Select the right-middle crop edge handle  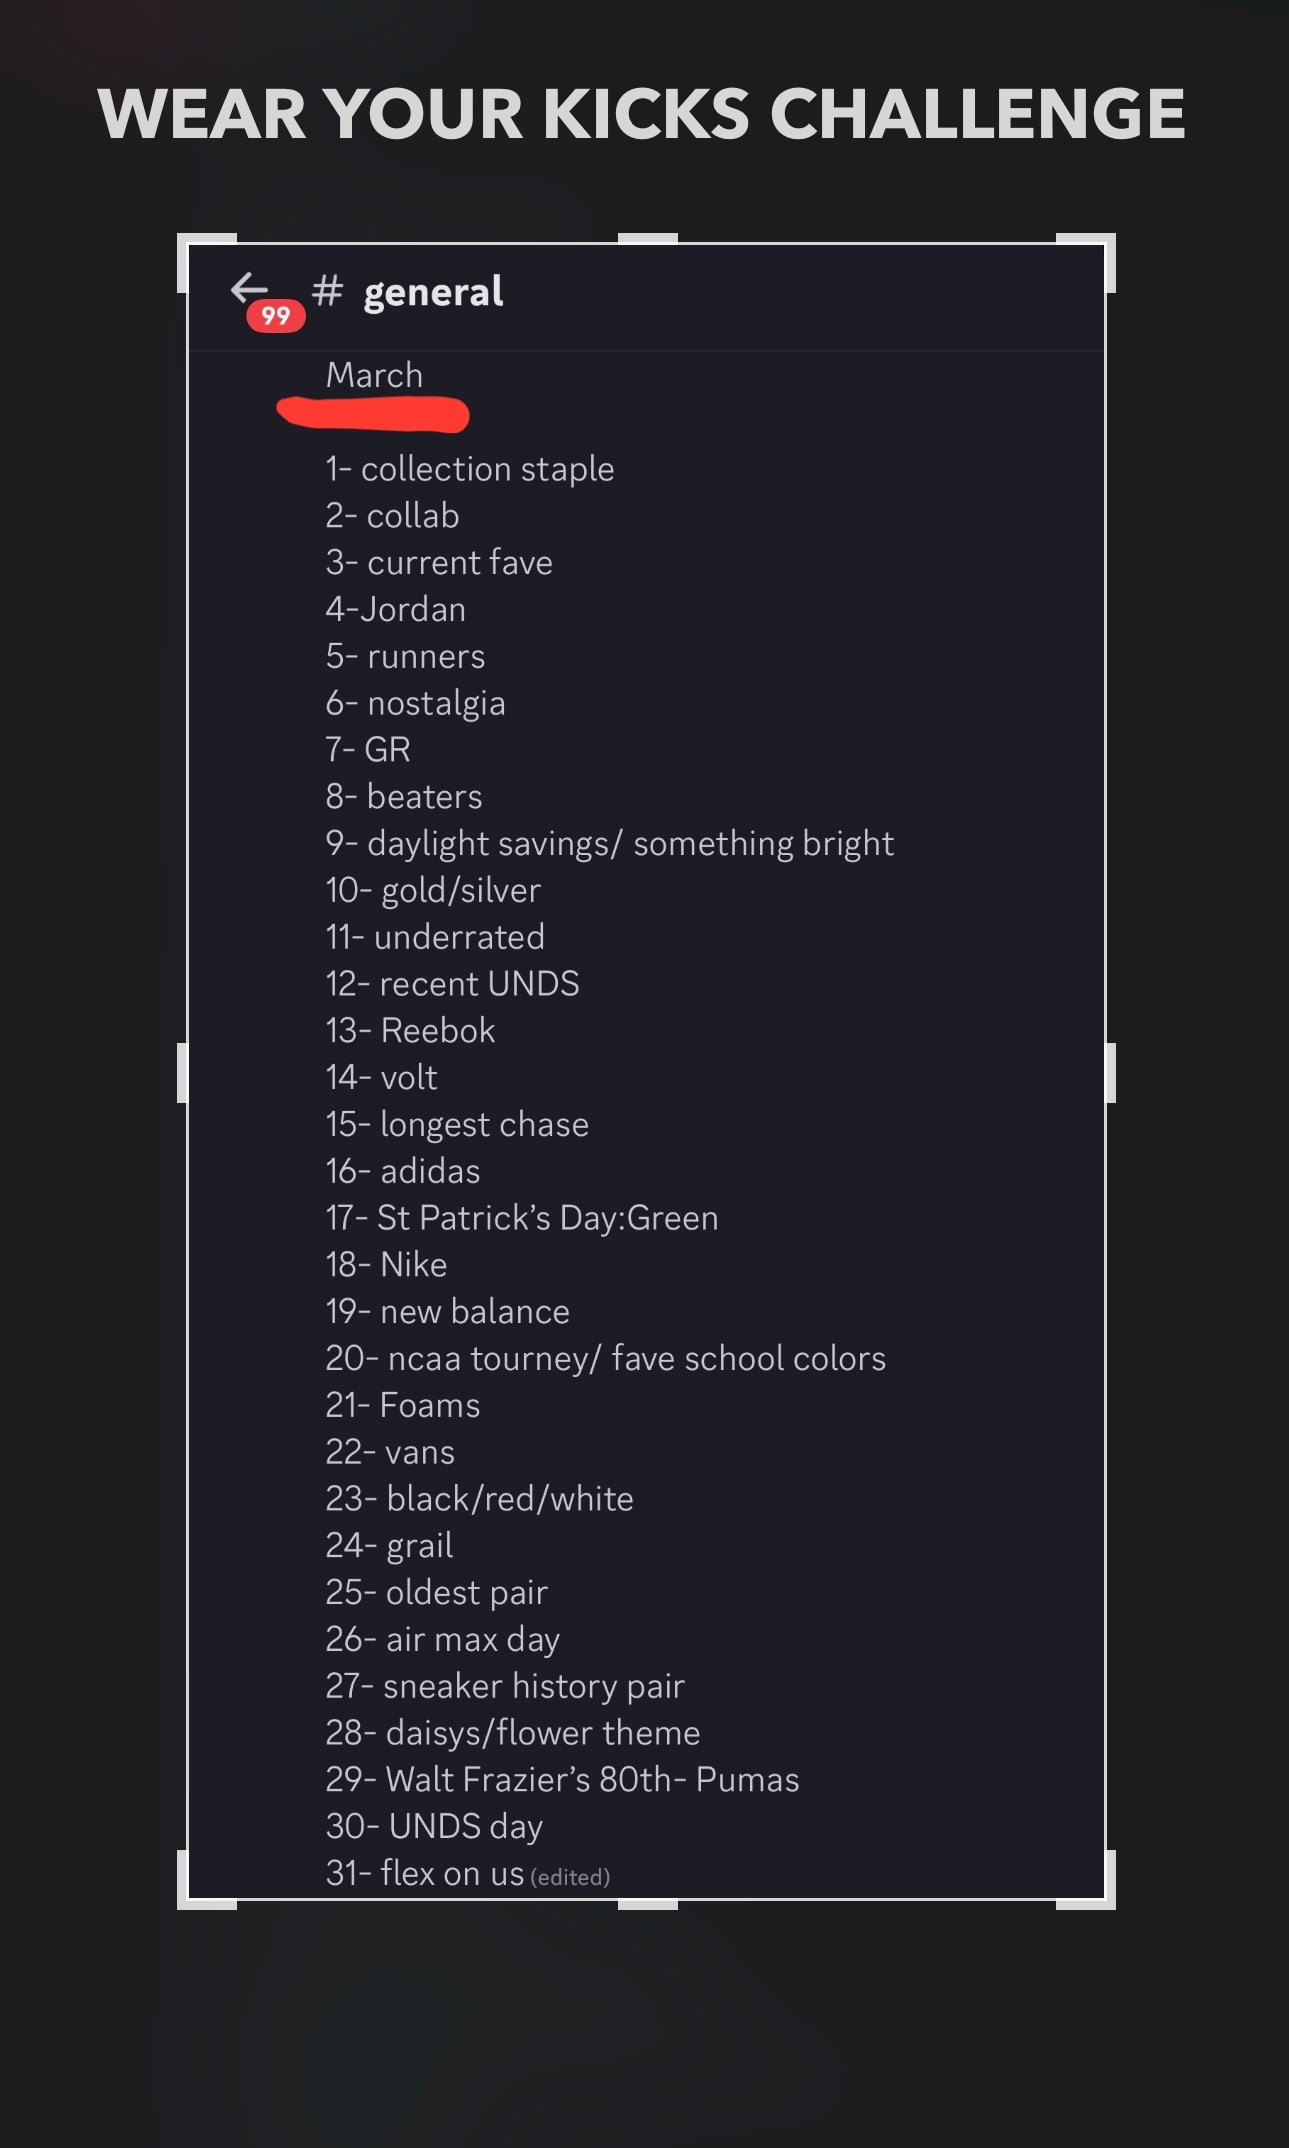1110,1072
